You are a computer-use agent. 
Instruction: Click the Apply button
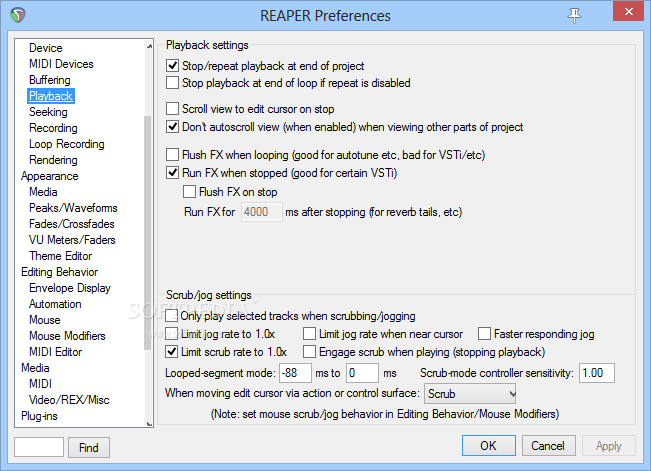(x=609, y=446)
